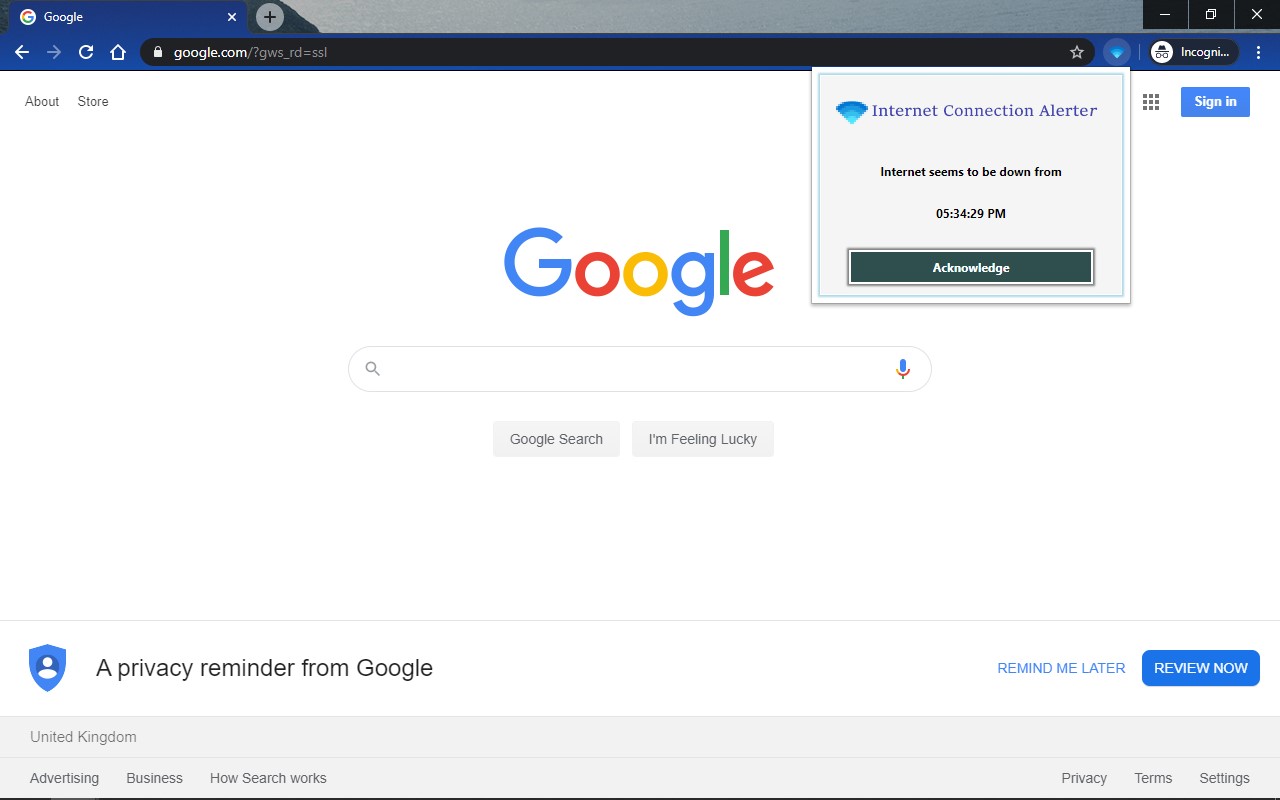Viewport: 1280px width, 800px height.
Task: Bookmark this page with the star icon
Action: (1077, 52)
